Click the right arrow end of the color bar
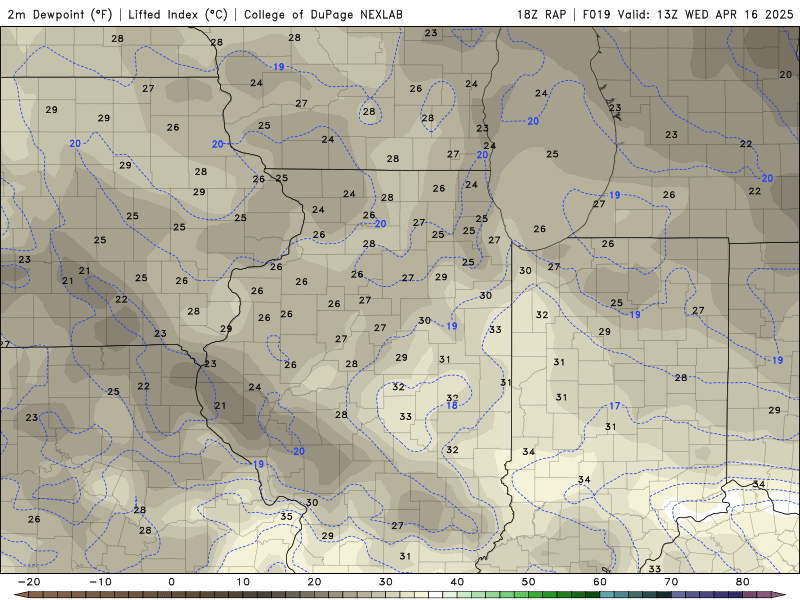The width and height of the screenshot is (800, 600). (780, 595)
